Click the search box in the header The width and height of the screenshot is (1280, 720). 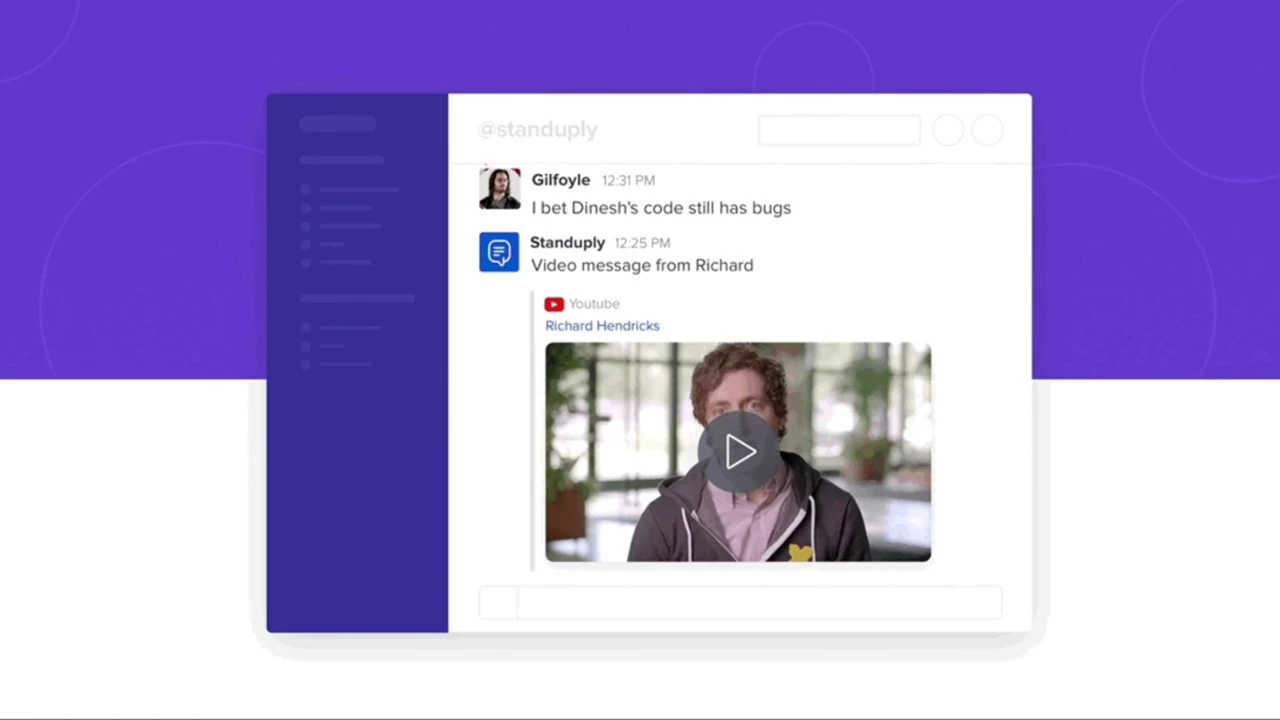tap(839, 130)
